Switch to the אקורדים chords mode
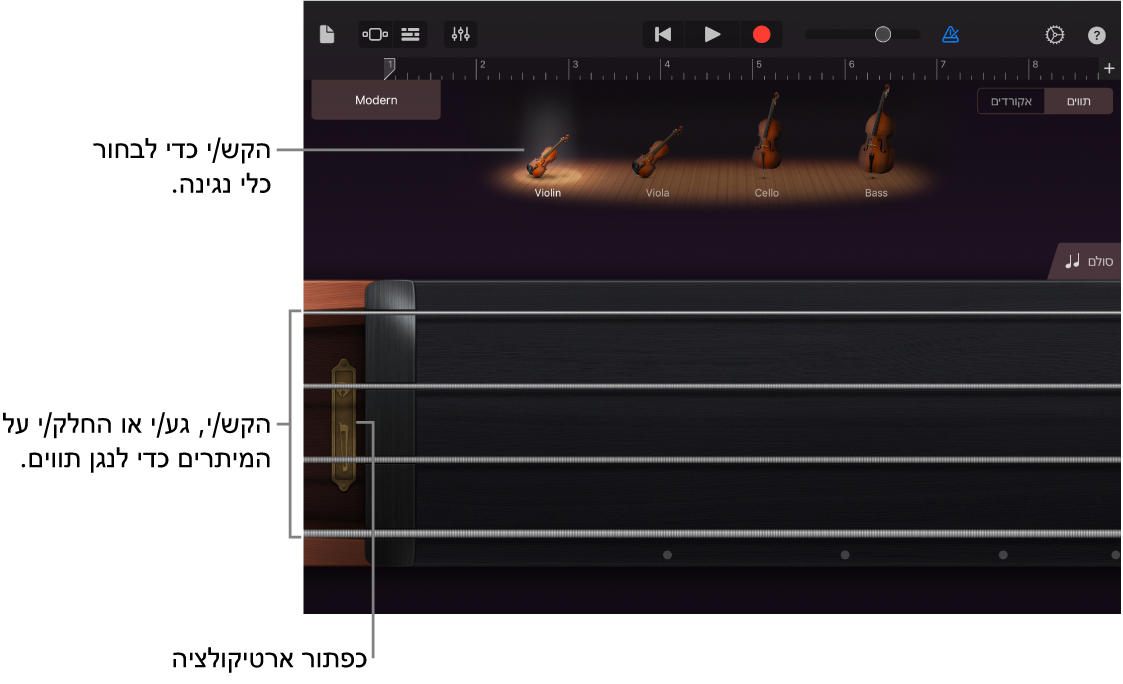The image size is (1123, 684). click(1011, 101)
